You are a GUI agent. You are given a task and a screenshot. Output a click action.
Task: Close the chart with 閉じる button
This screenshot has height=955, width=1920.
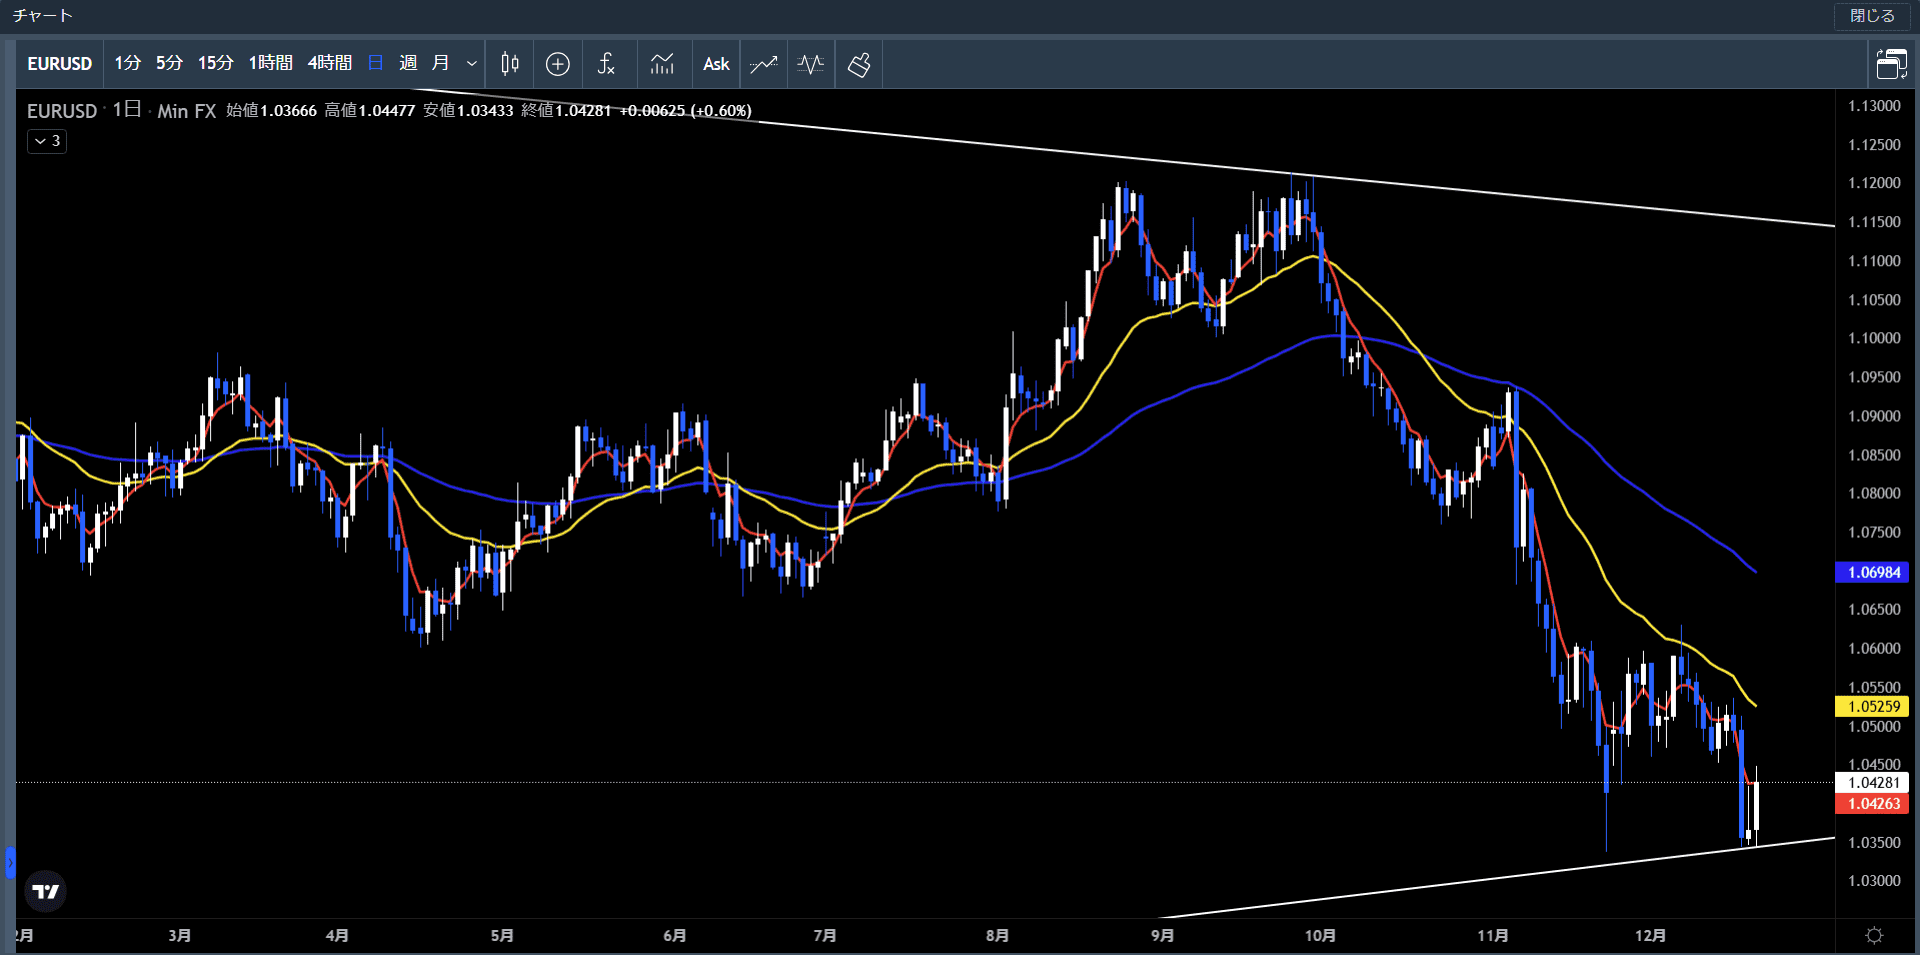coord(1872,16)
